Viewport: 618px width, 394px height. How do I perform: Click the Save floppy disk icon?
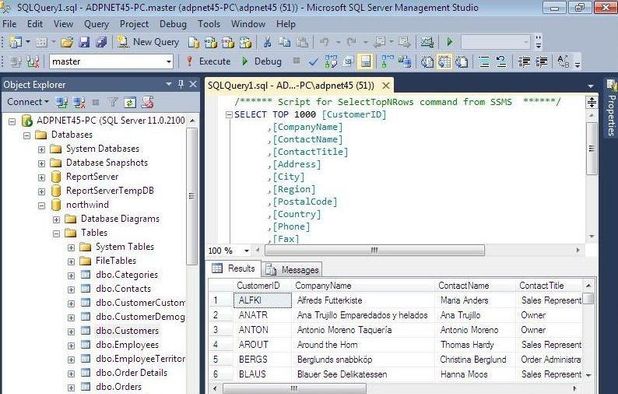coord(84,42)
